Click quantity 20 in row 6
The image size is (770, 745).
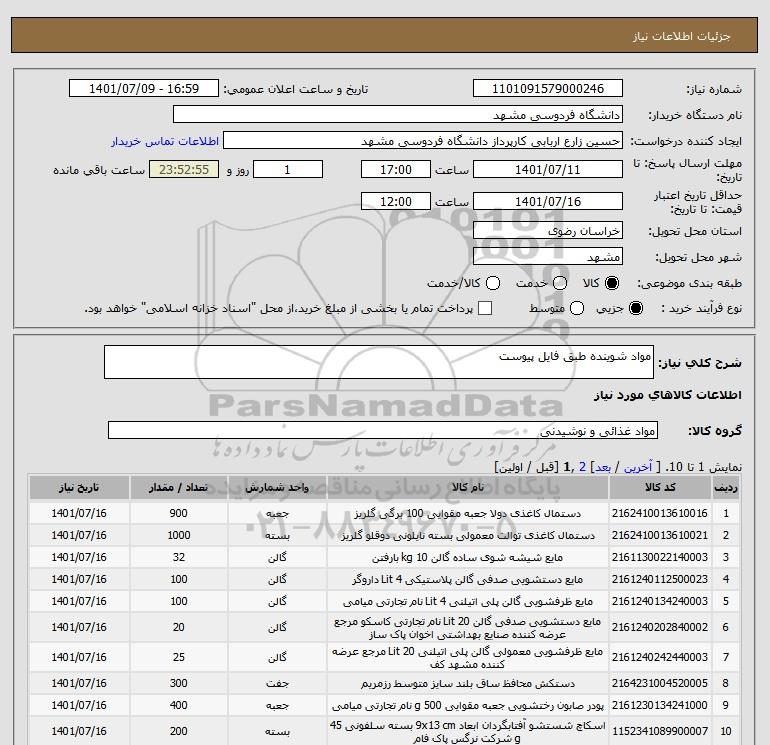tap(178, 627)
